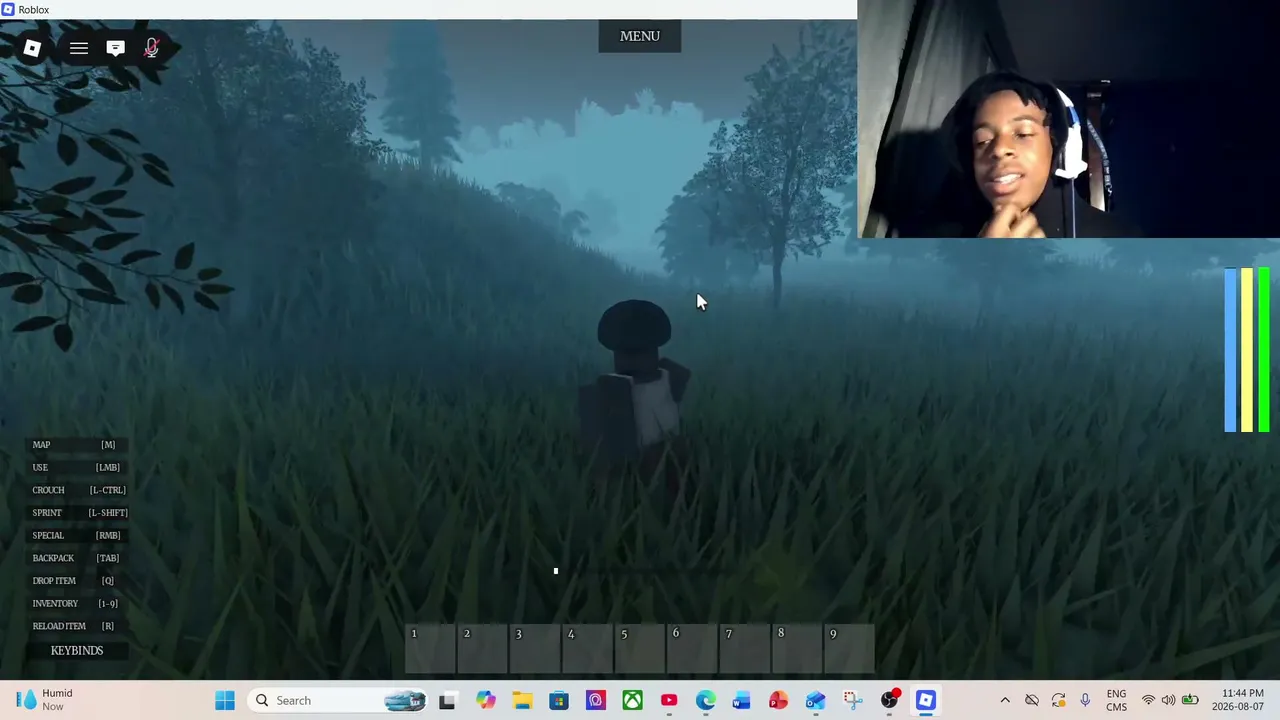
Task: Click the crossed-out cloud tray icon
Action: (1032, 700)
